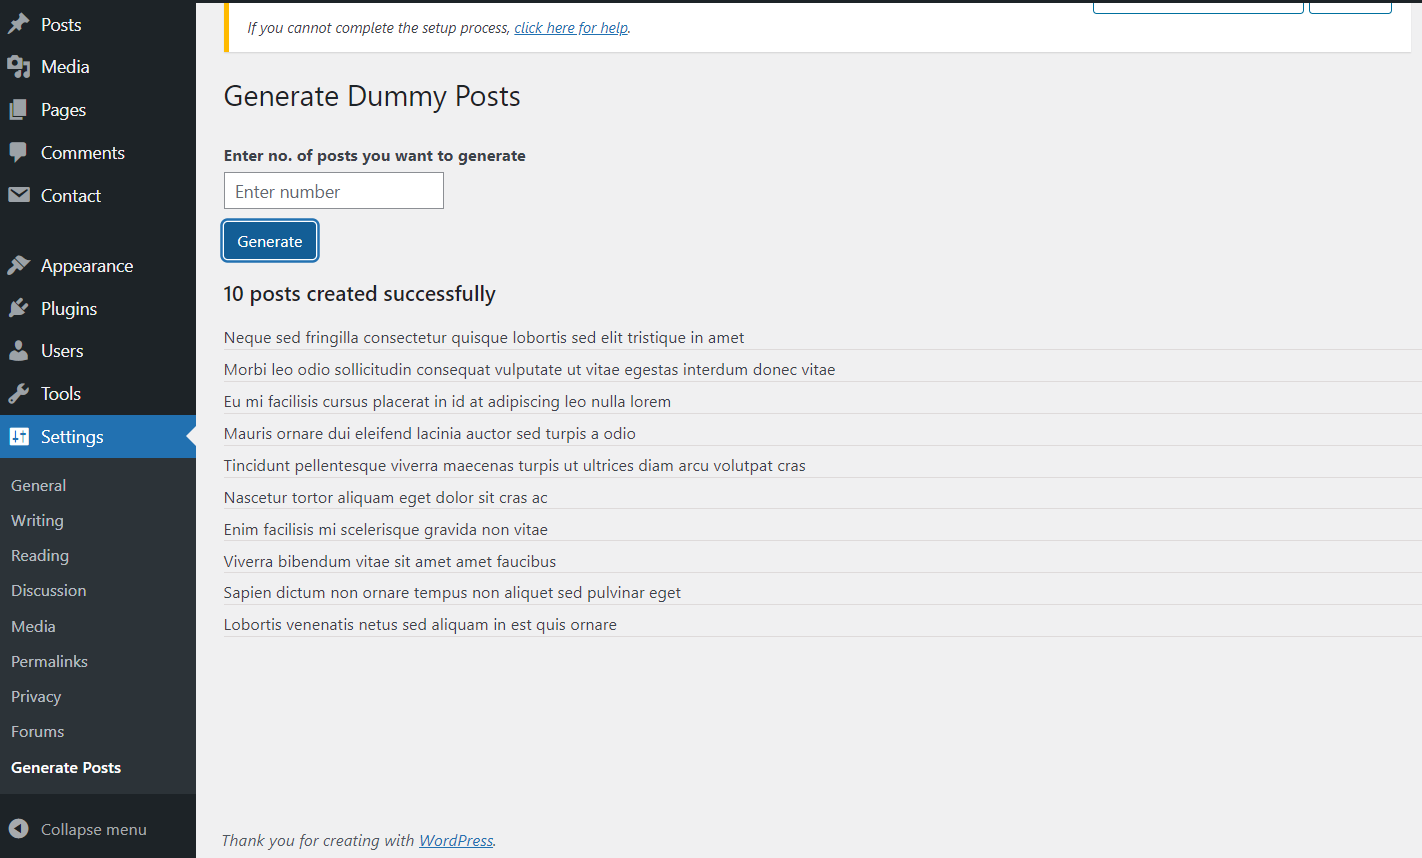Open Appearance via paintbrush icon
The width and height of the screenshot is (1422, 858).
[x=18, y=265]
